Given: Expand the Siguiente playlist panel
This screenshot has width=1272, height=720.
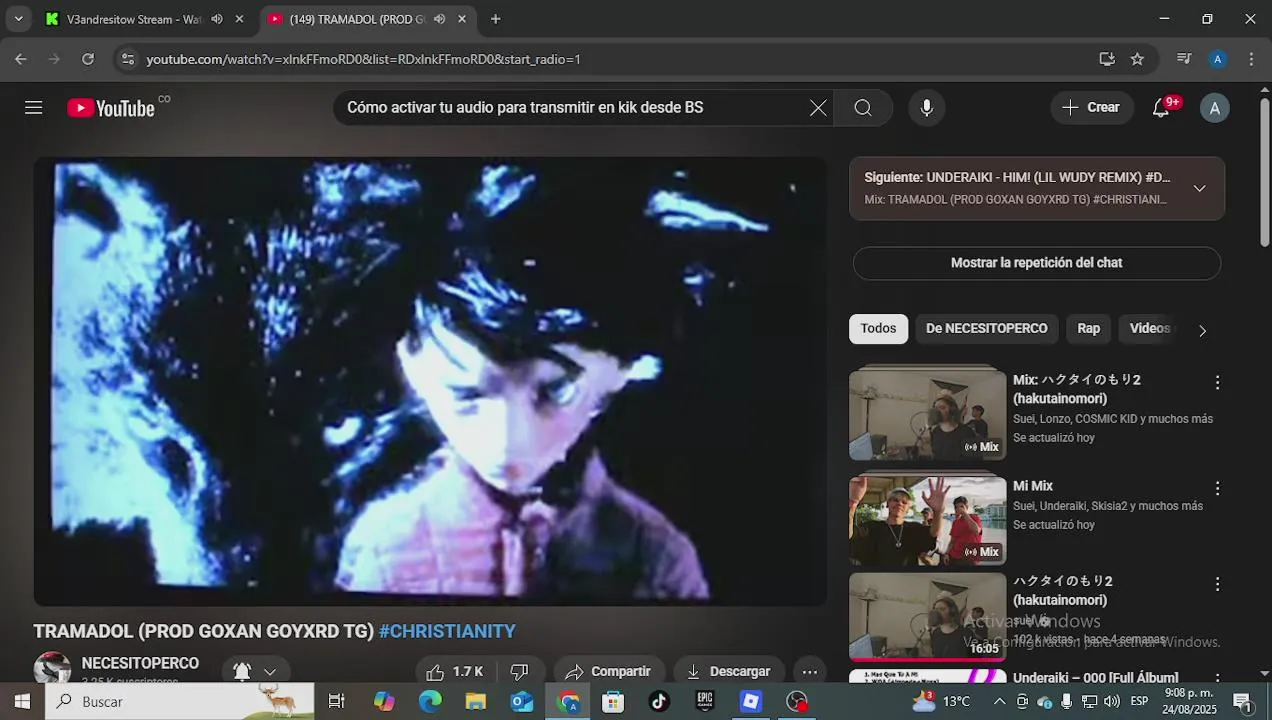Looking at the screenshot, I should click(x=1199, y=188).
